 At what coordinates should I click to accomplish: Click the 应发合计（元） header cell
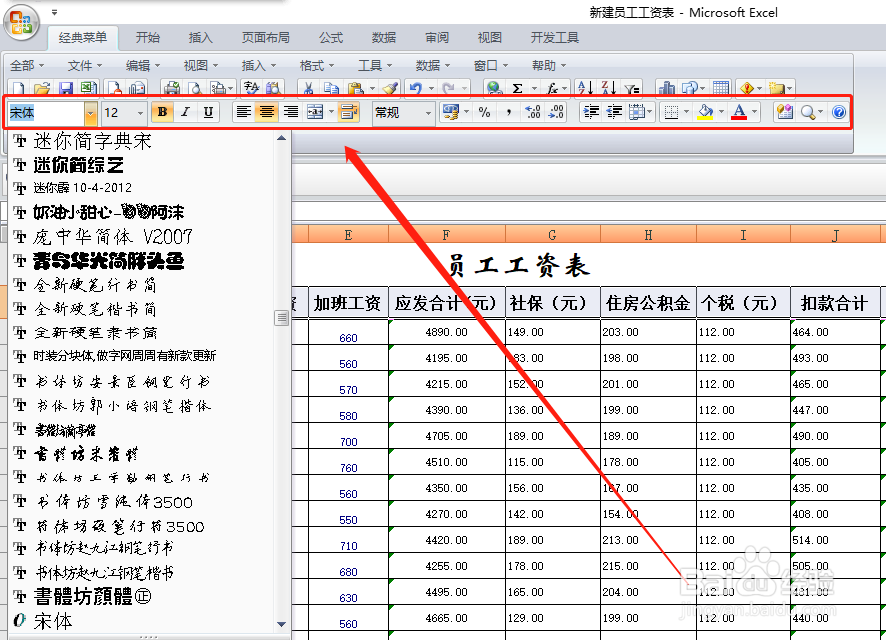446,303
